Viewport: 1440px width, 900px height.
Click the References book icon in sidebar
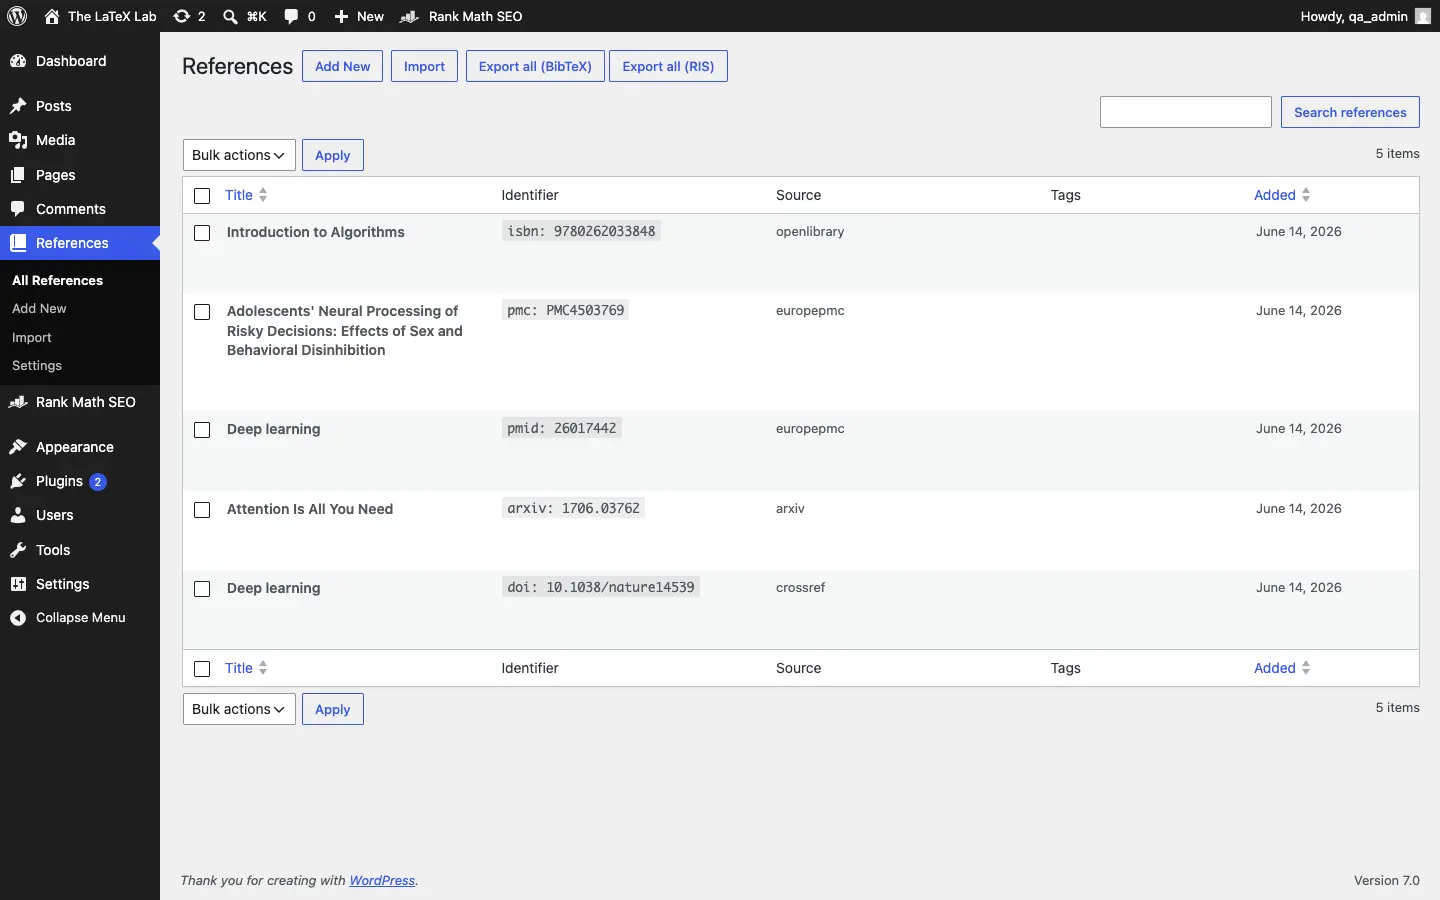tap(18, 243)
